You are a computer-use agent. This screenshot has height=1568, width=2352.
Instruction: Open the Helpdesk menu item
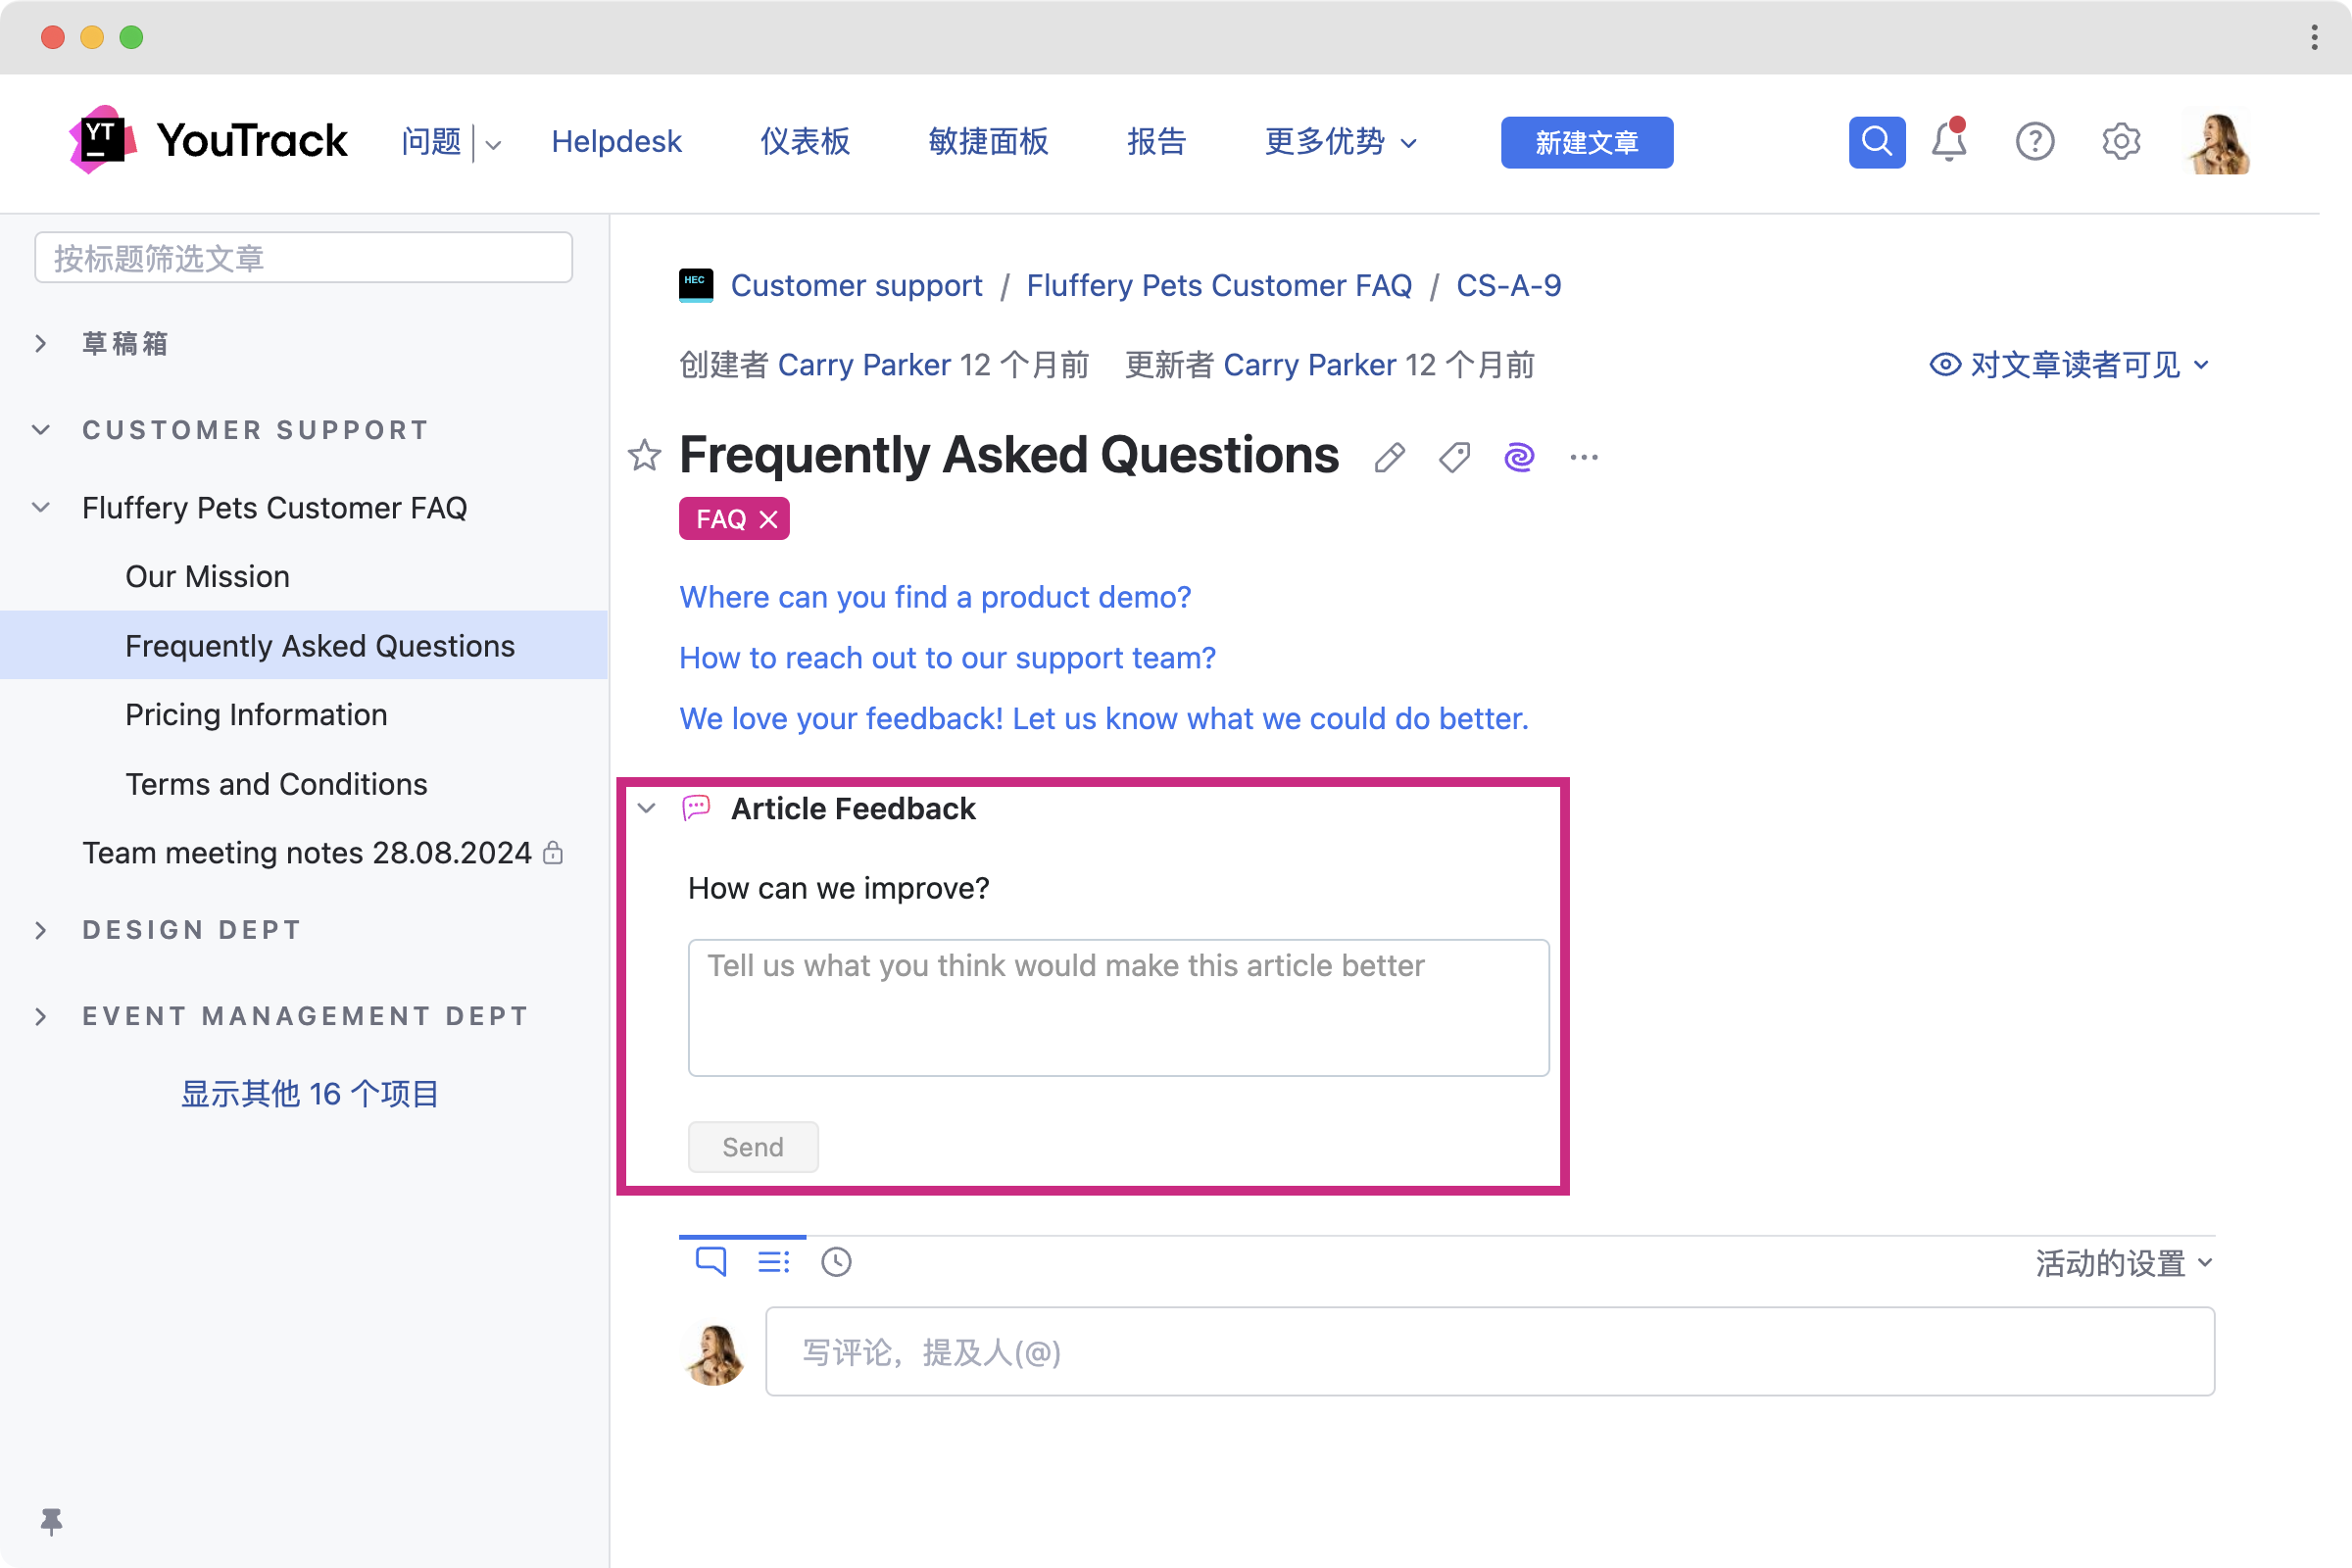pyautogui.click(x=616, y=142)
